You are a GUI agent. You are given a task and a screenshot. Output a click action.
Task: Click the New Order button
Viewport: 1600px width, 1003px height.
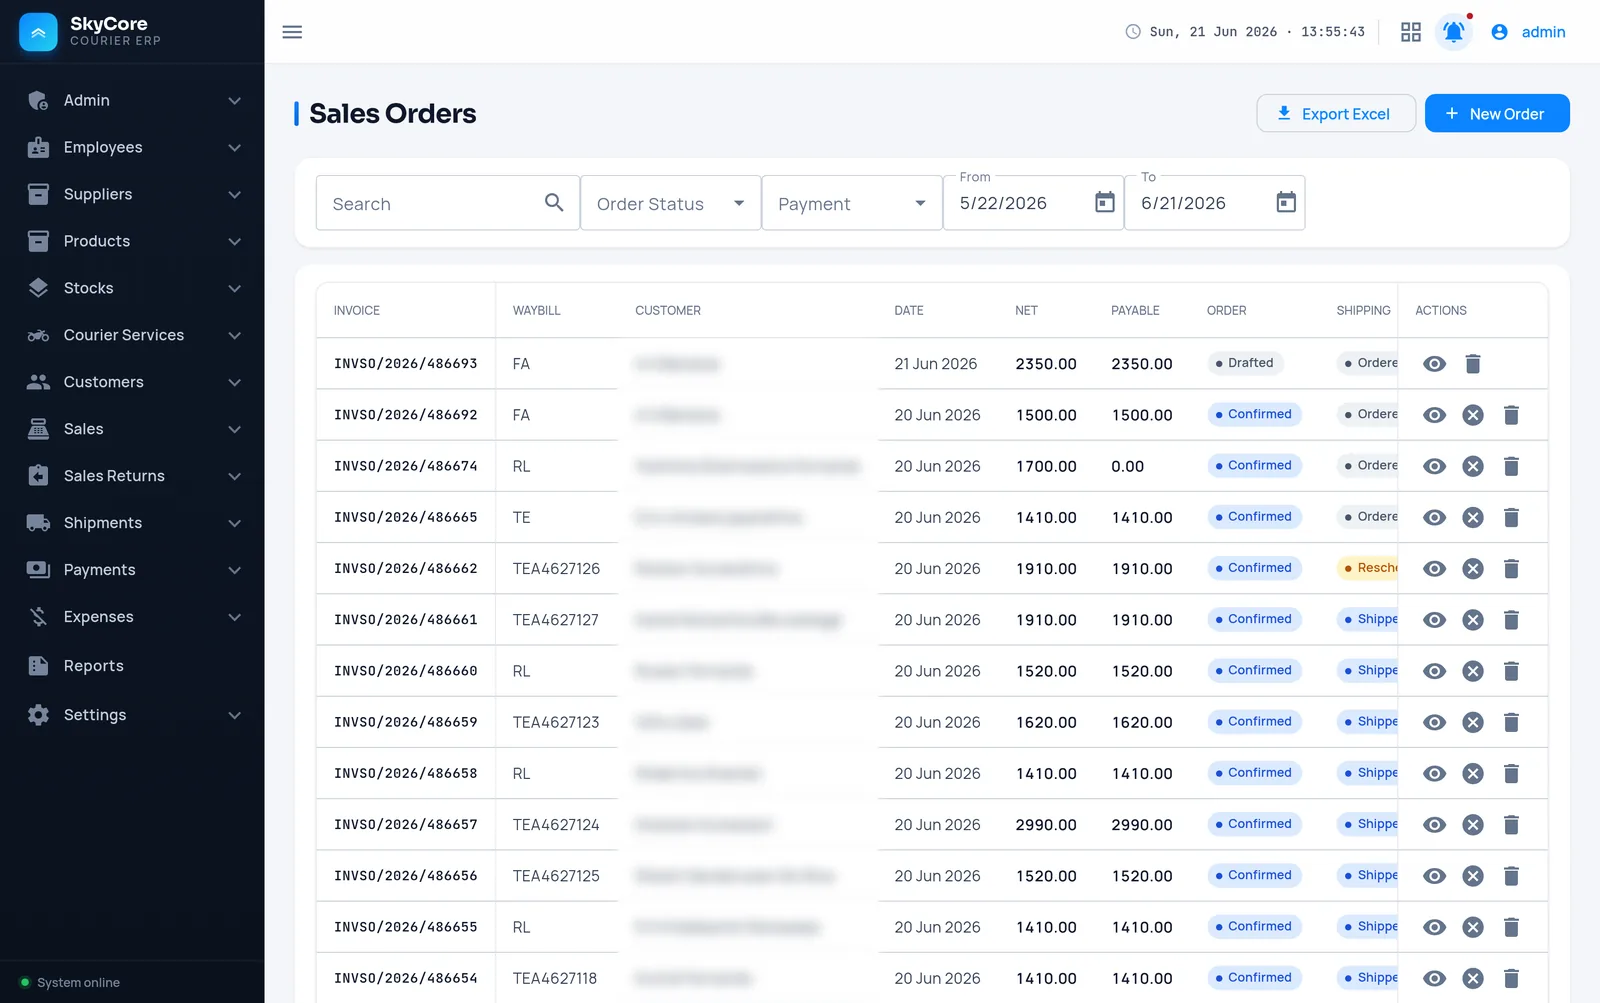[x=1497, y=113]
